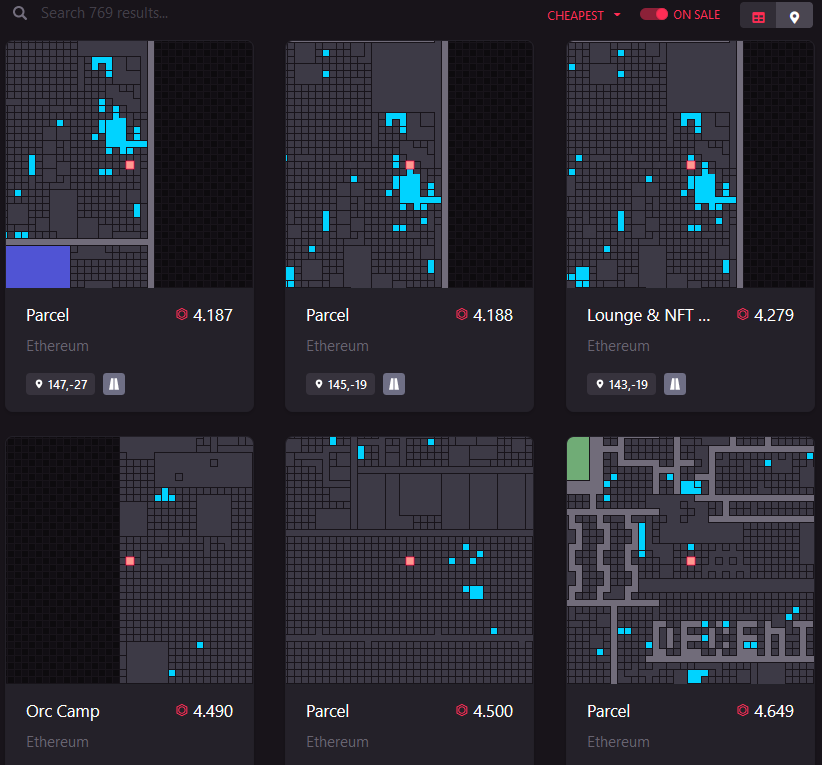Screen dimensions: 822x765
Task: Click coordinates badge 145,-19
Action: coord(341,384)
